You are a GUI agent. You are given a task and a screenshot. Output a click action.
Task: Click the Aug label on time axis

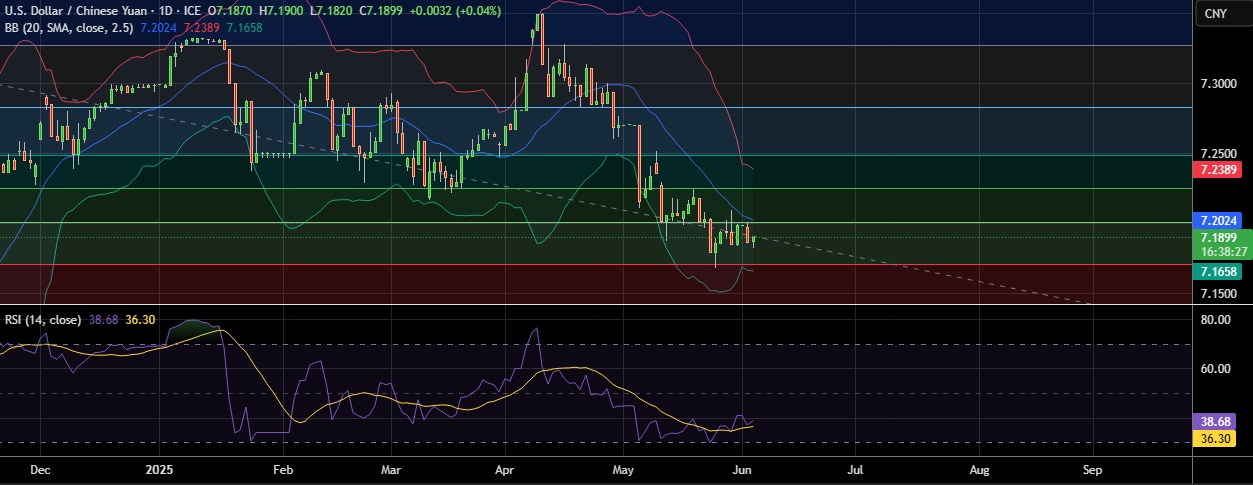980,468
